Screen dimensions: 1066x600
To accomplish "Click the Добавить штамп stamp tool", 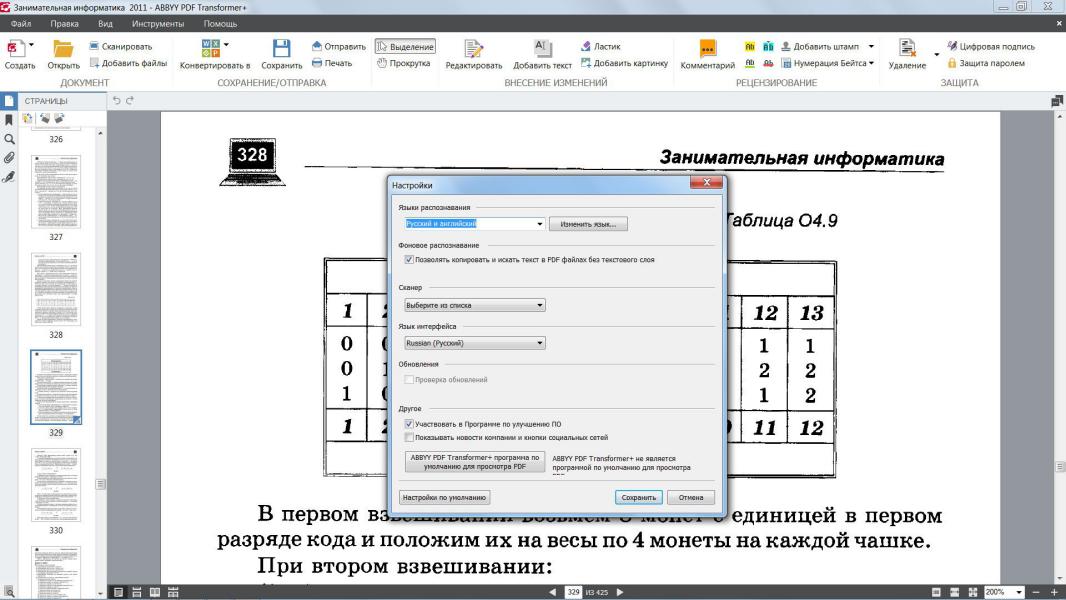I will point(819,46).
